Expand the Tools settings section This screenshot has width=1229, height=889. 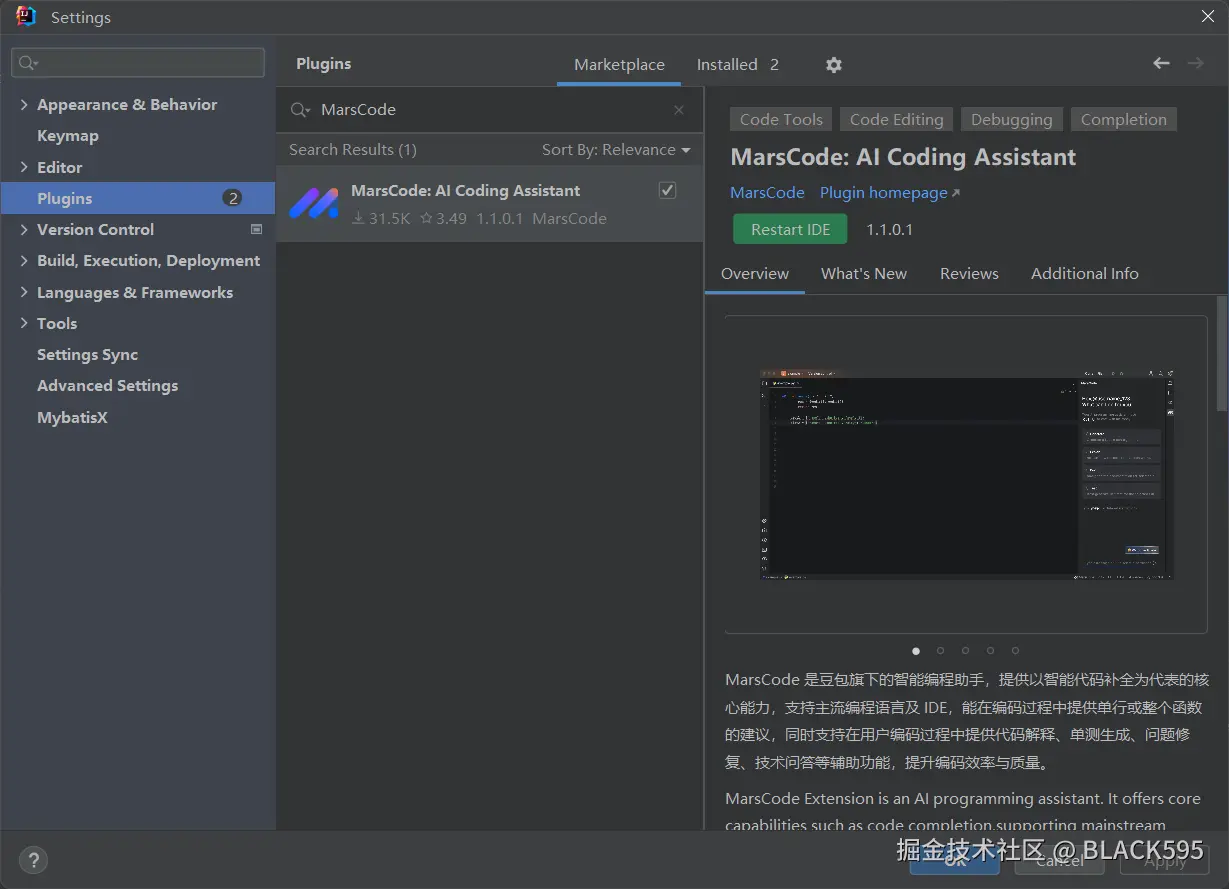[x=24, y=323]
